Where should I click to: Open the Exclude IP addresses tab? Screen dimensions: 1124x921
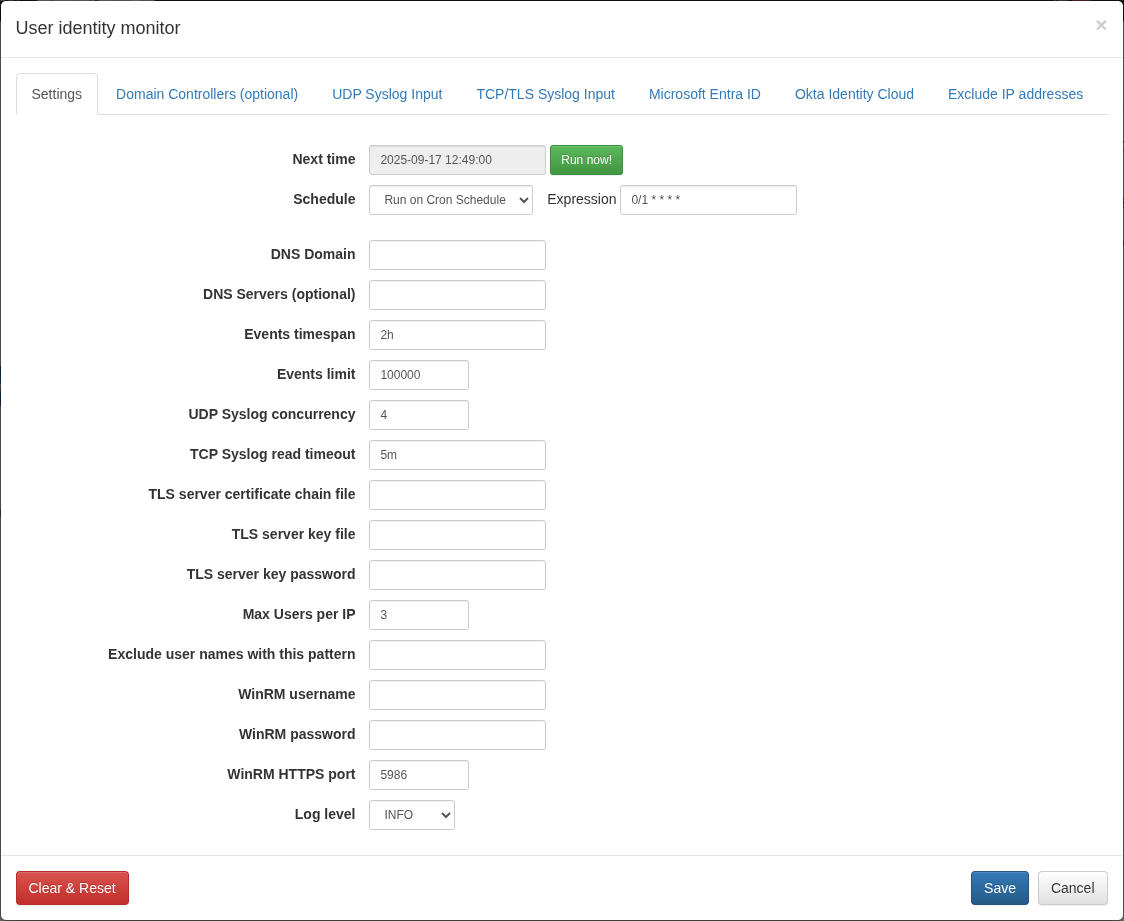pos(1015,94)
